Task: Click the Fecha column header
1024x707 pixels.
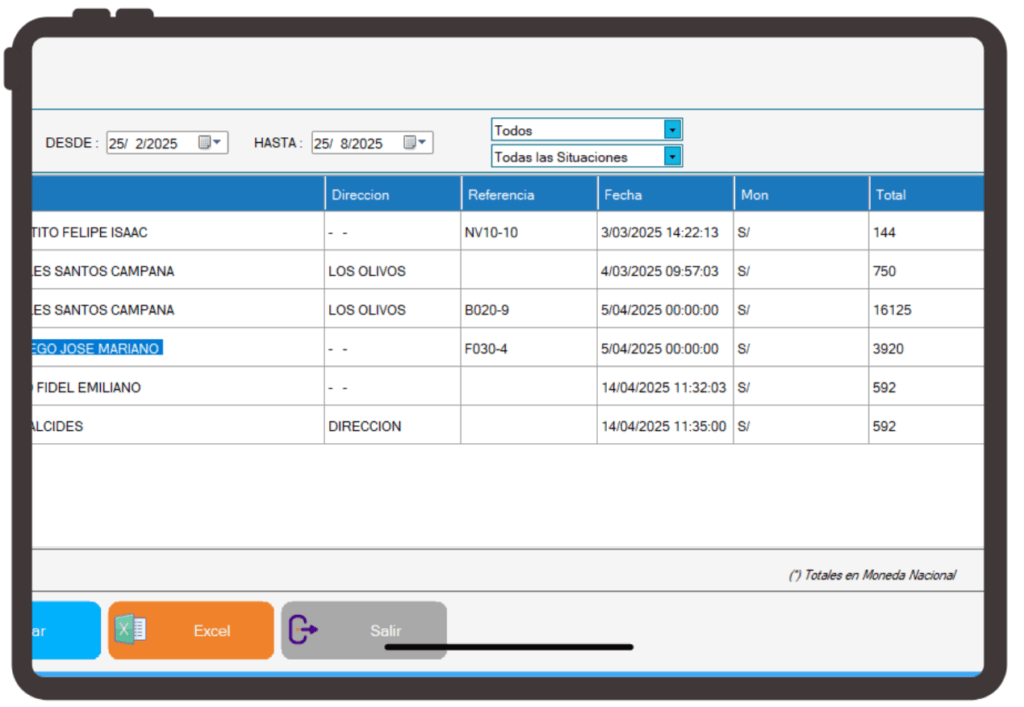Action: coord(664,195)
